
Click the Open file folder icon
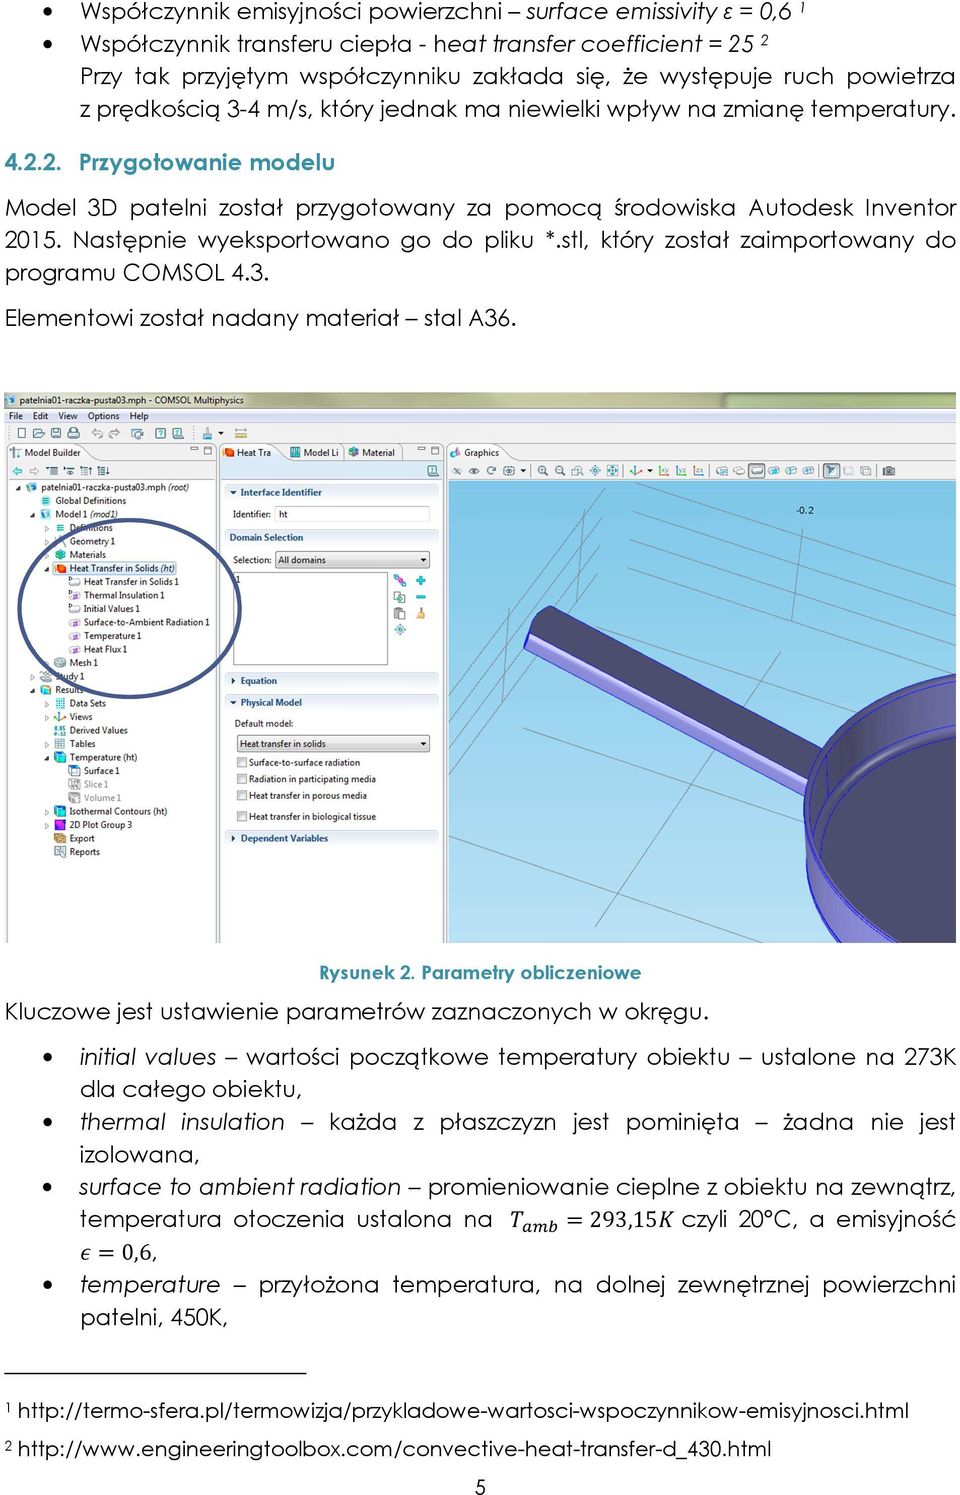click(x=39, y=433)
